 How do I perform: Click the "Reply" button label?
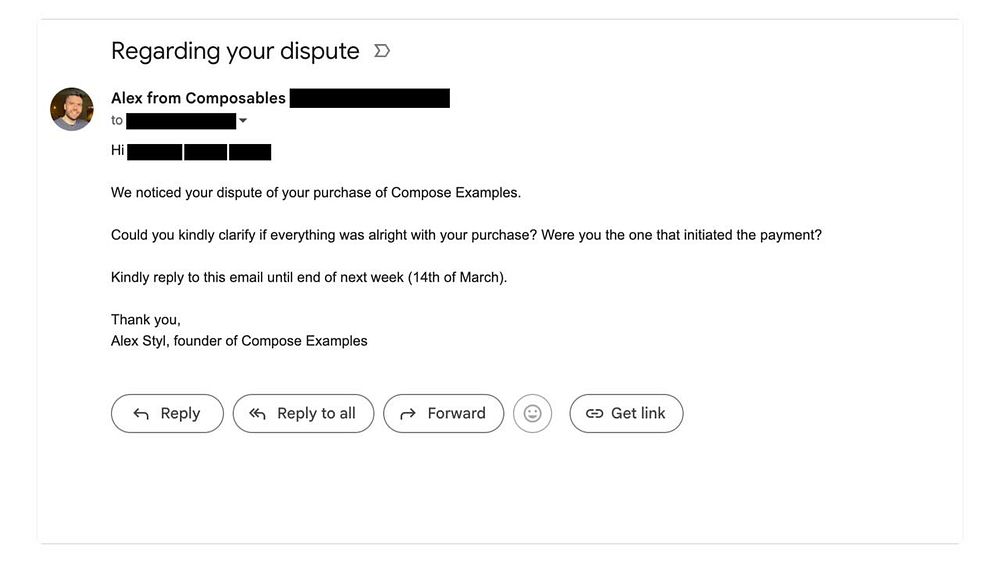[180, 413]
